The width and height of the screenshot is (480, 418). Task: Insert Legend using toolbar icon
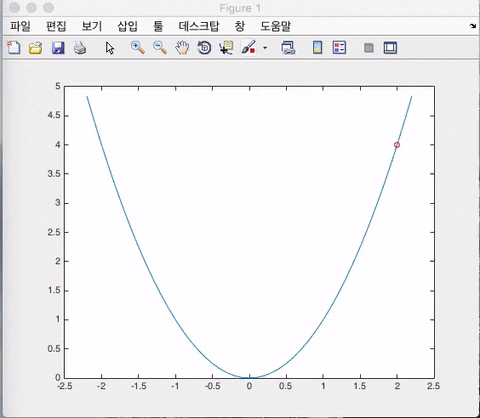[339, 48]
